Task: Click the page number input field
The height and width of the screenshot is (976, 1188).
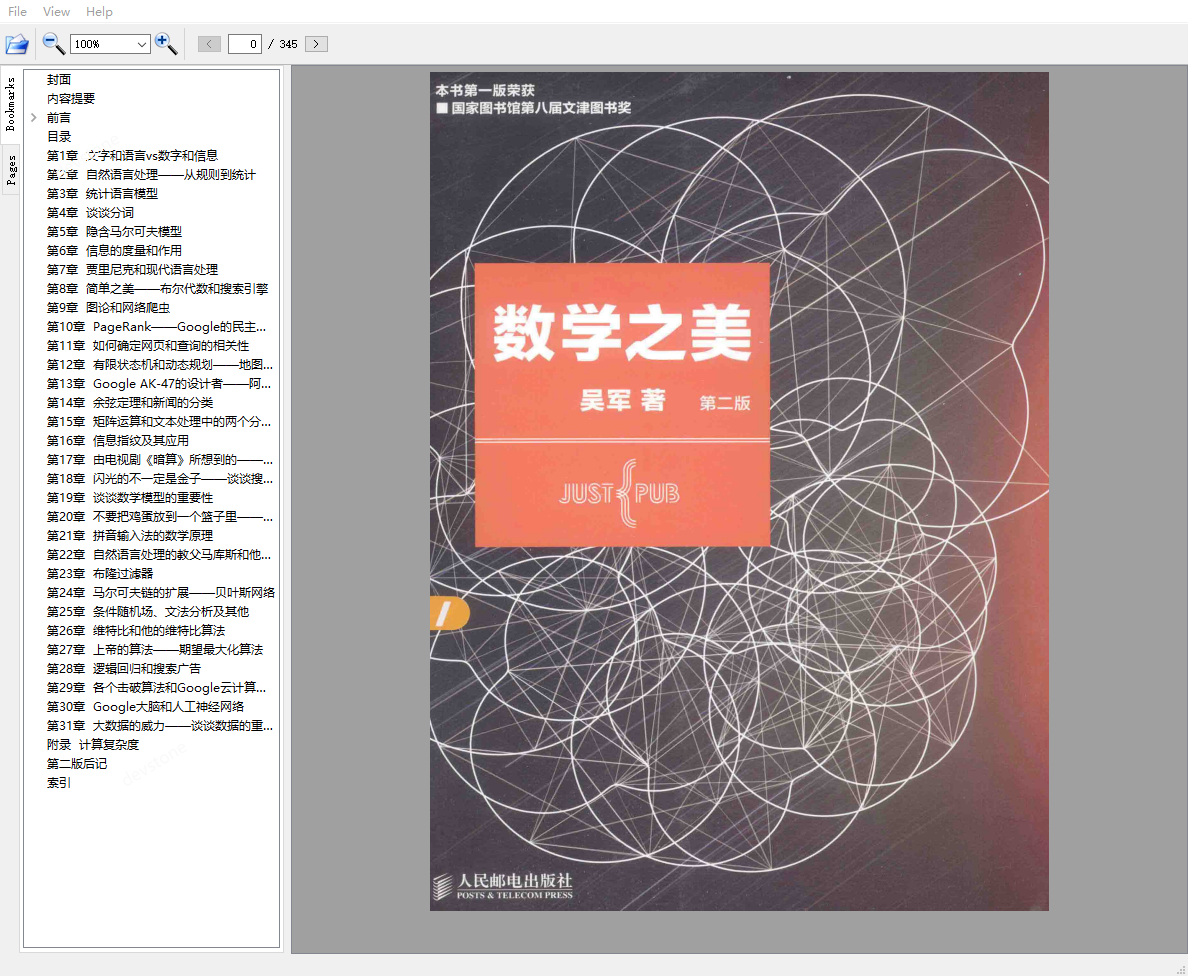Action: click(x=244, y=44)
